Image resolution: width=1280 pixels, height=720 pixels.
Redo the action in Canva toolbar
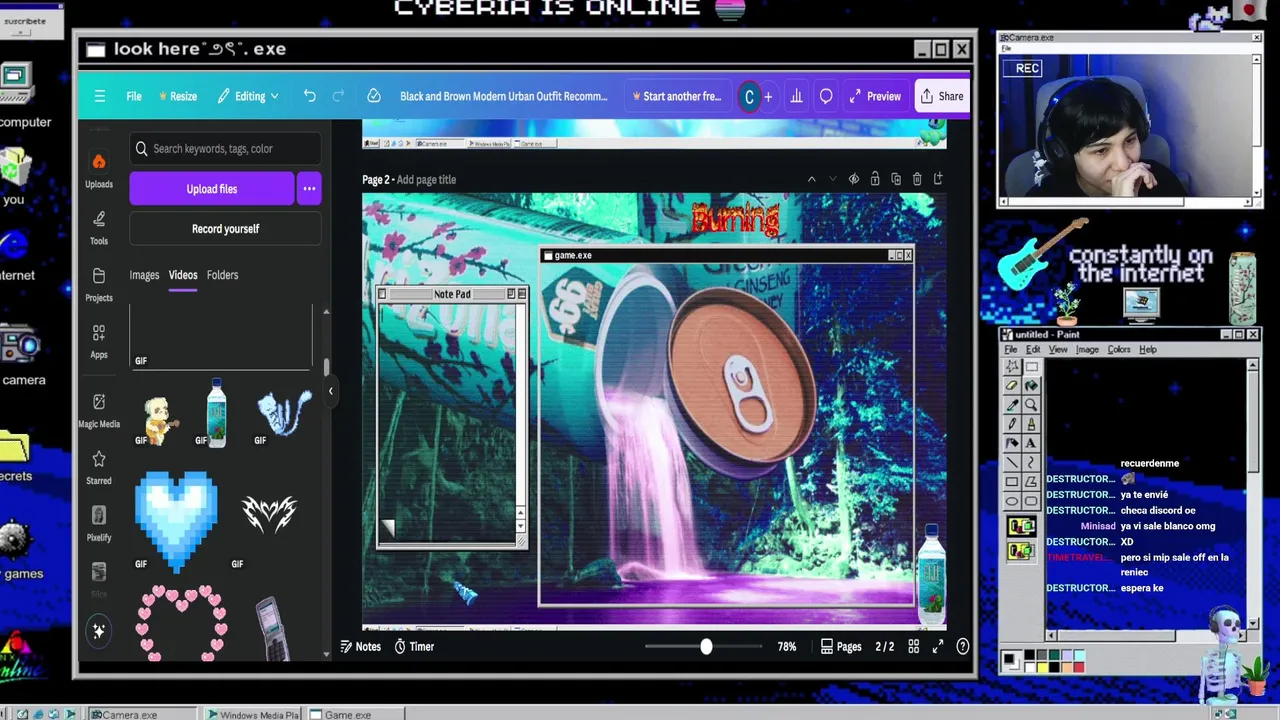[x=338, y=96]
